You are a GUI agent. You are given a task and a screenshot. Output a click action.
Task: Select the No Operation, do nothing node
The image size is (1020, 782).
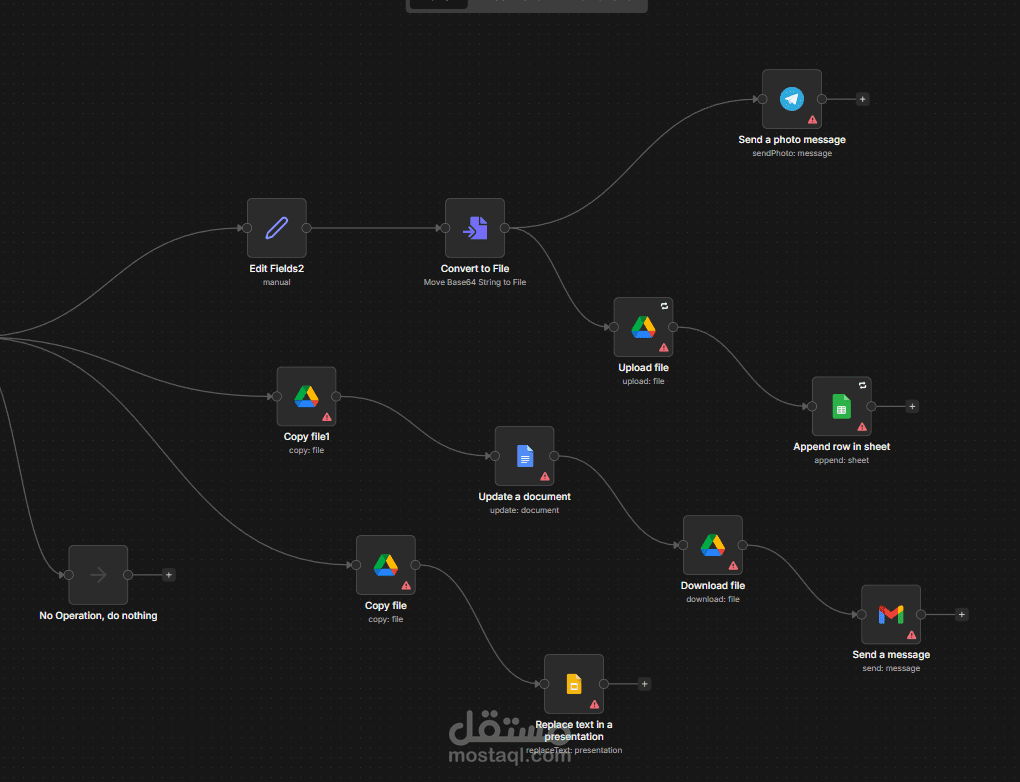[98, 574]
